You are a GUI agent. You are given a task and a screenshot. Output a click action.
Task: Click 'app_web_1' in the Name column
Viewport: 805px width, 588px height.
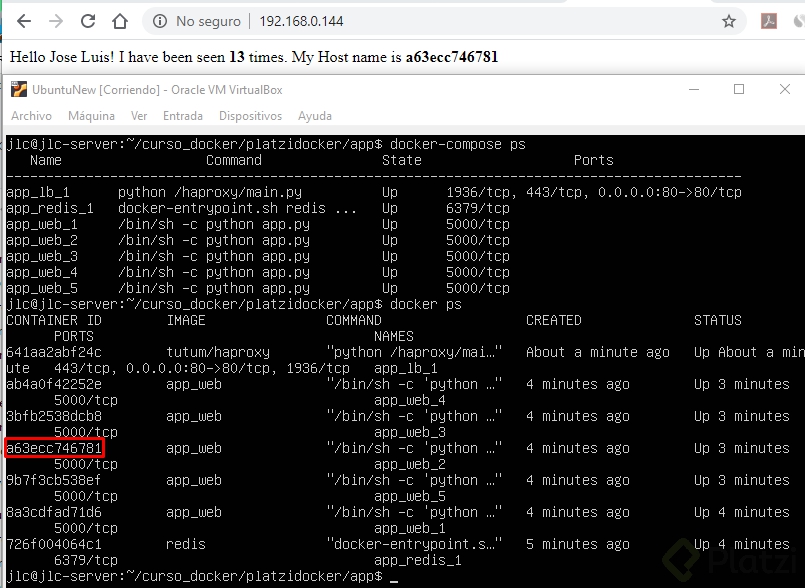point(42,224)
